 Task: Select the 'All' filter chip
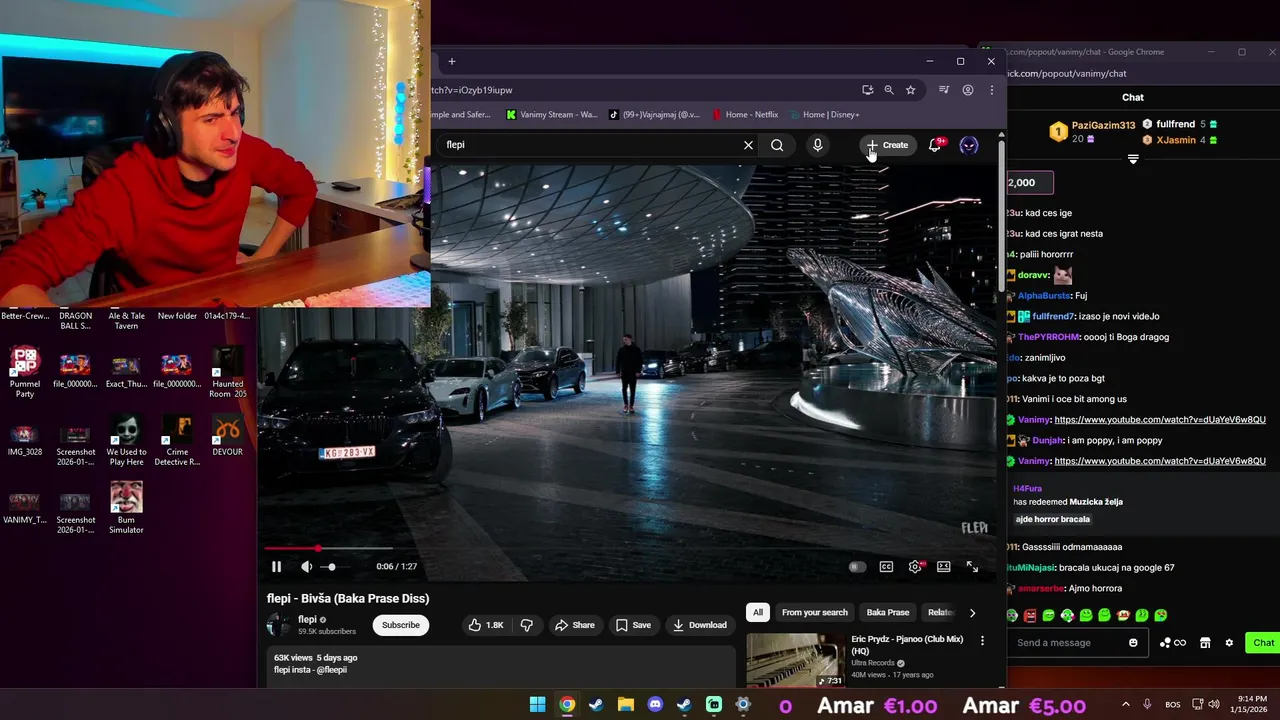coord(758,612)
